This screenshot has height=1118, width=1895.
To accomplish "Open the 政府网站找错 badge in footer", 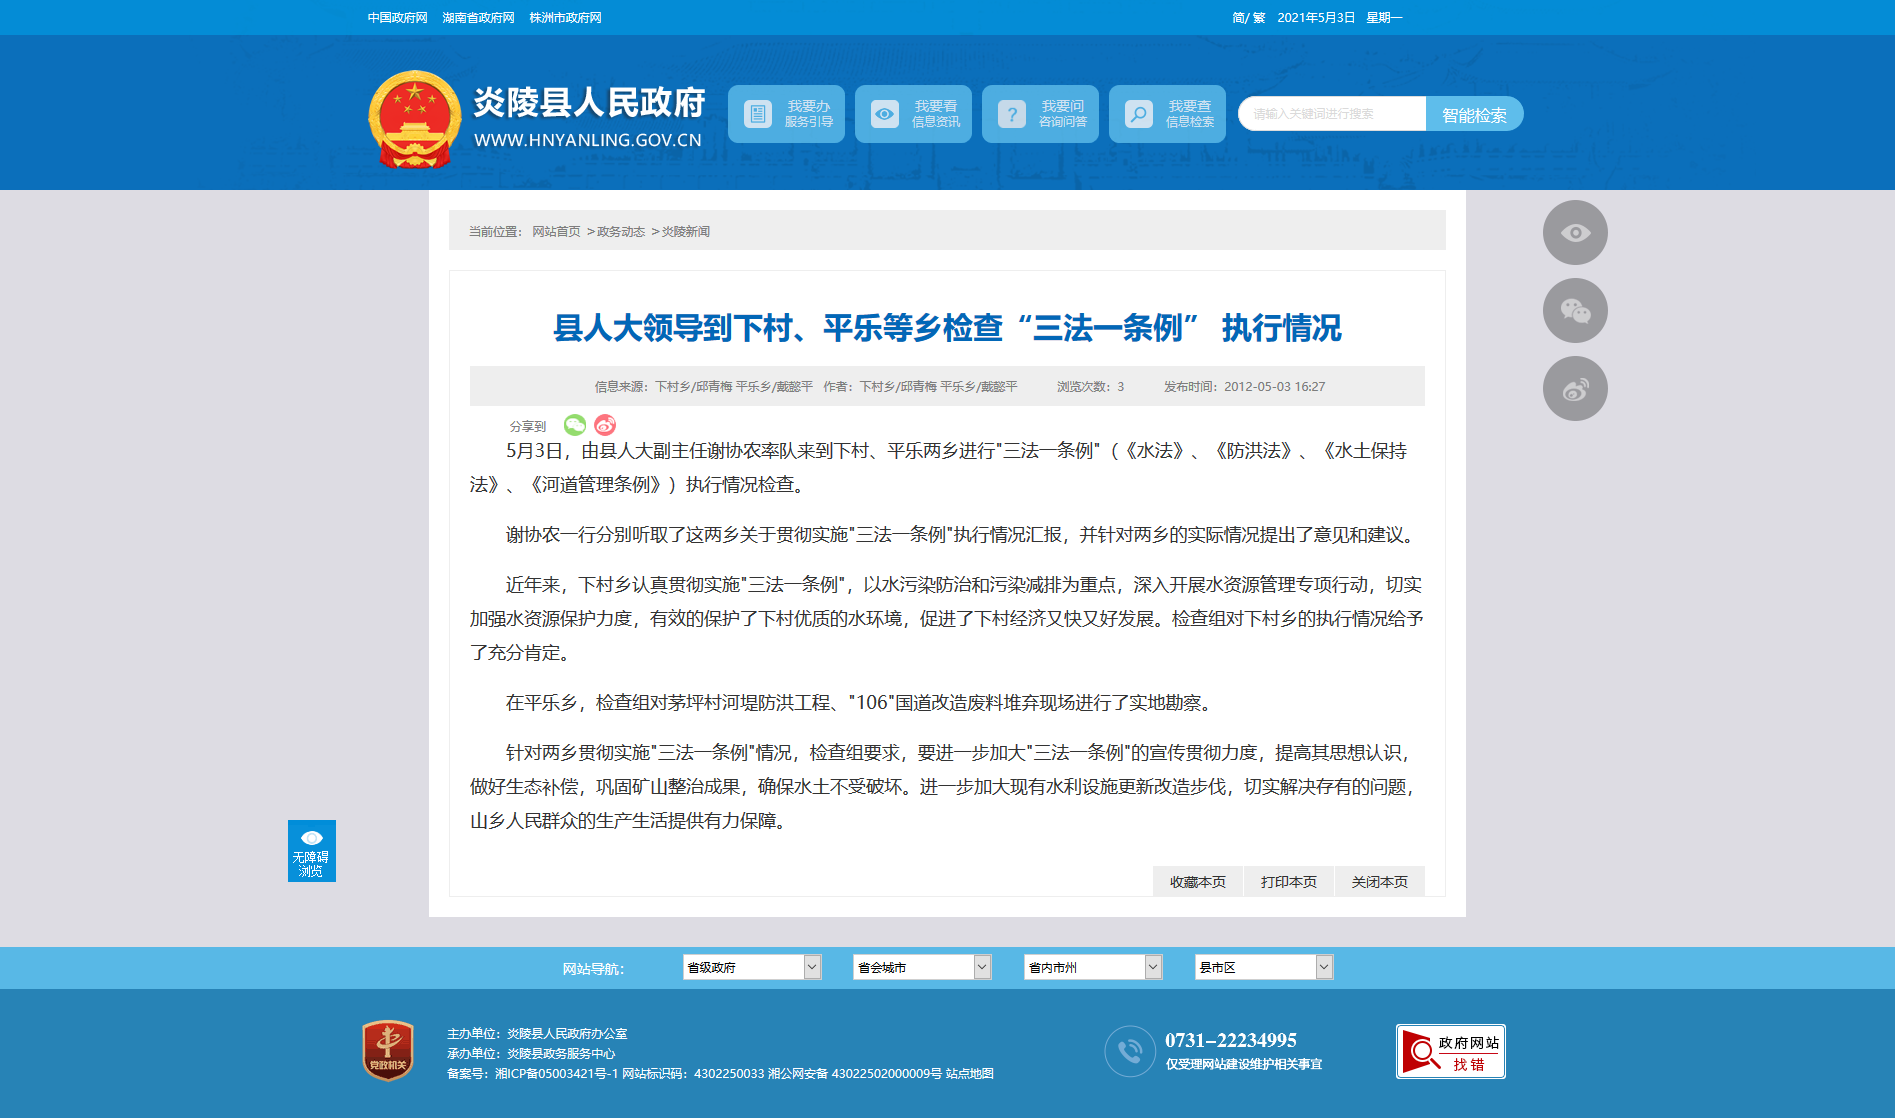I will pos(1450,1052).
